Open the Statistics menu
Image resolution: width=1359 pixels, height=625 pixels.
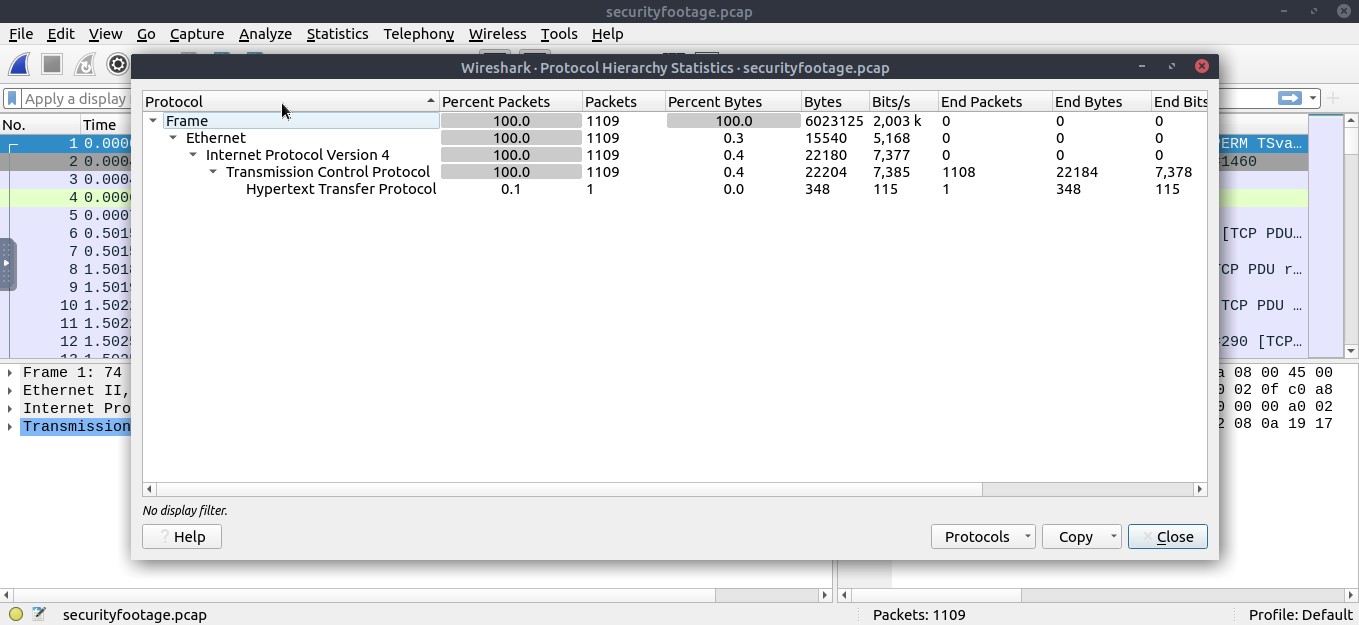coord(337,34)
